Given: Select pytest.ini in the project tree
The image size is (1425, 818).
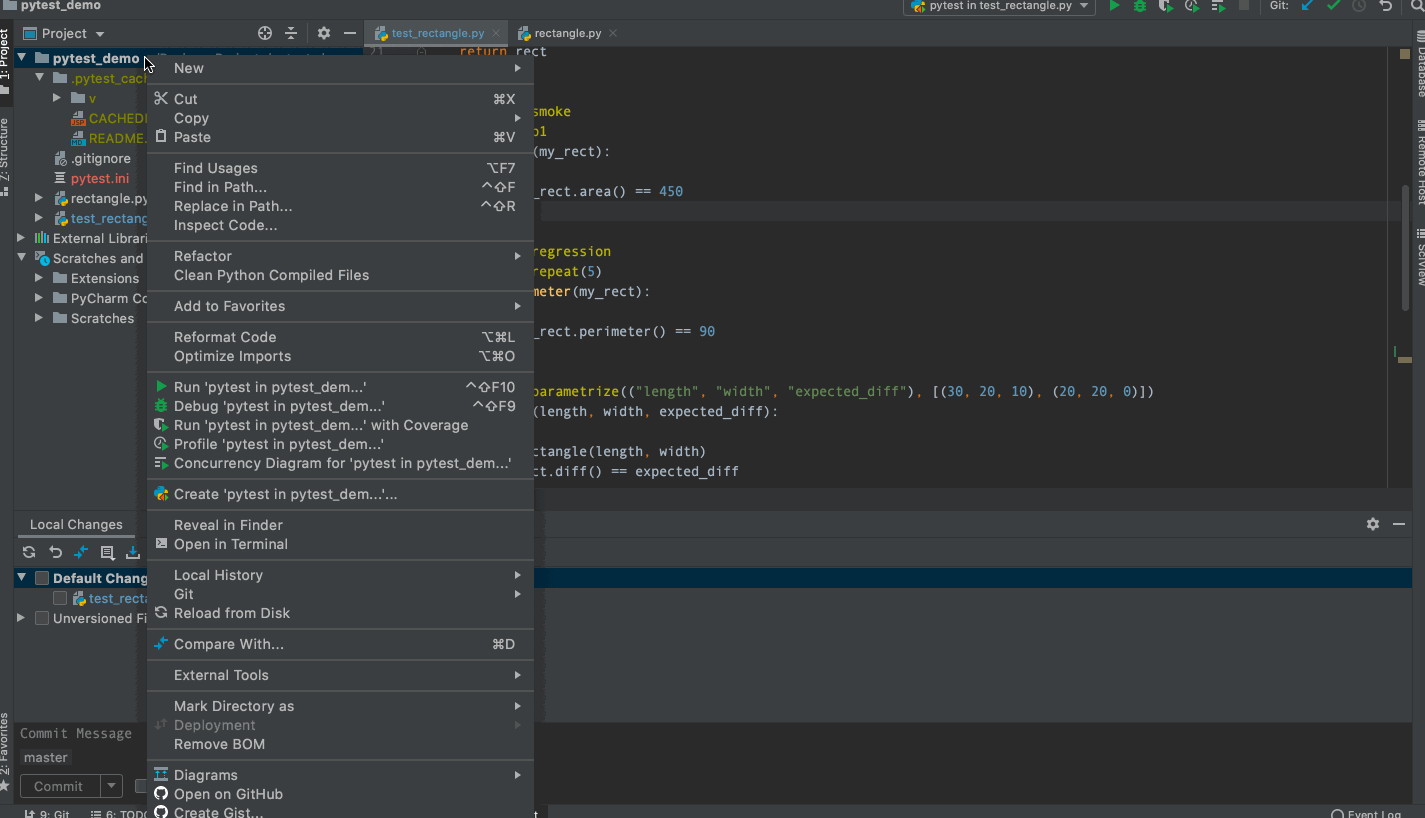Looking at the screenshot, I should (x=100, y=178).
